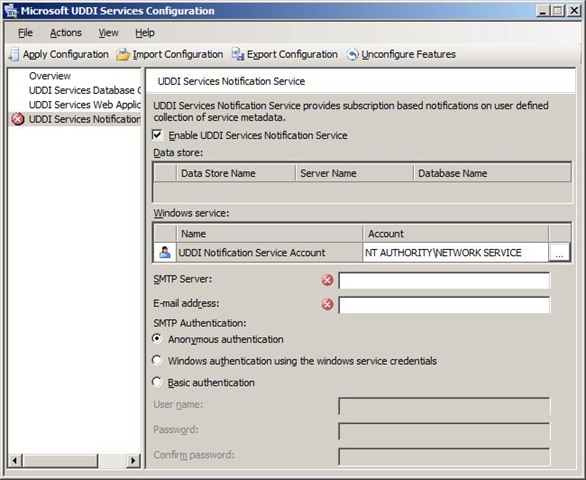Click the Password input field
Screen dimensions: 586x480
click(444, 431)
